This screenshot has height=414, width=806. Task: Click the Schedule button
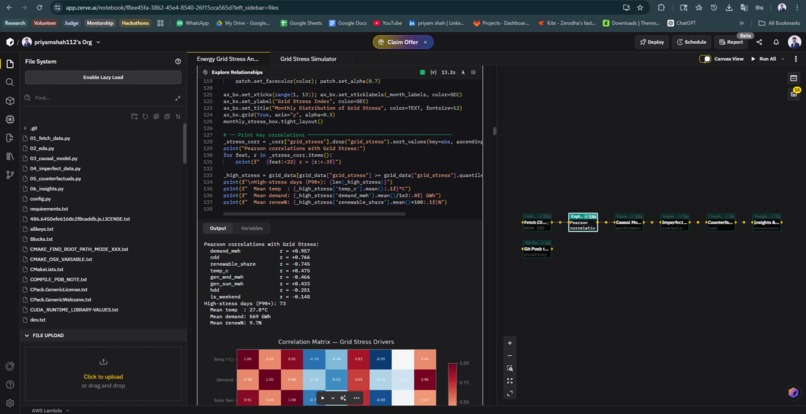coord(691,42)
